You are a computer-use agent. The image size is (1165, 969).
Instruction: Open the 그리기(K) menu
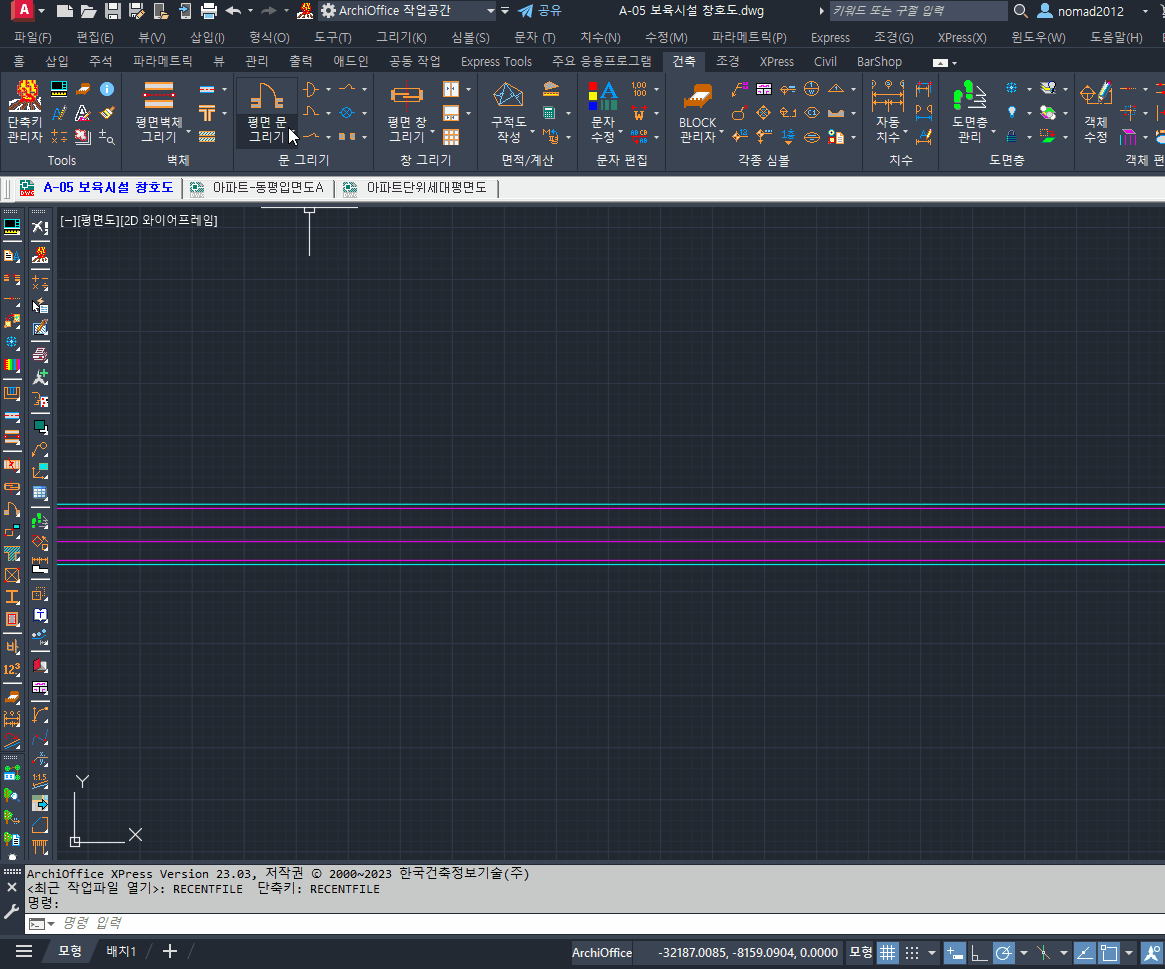coord(400,37)
